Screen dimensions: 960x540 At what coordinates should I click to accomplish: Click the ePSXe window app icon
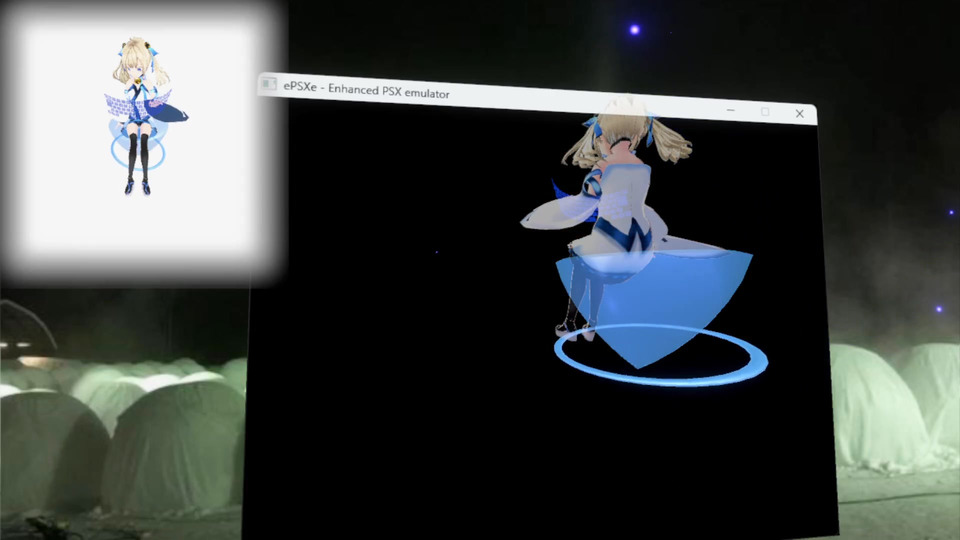pos(269,84)
